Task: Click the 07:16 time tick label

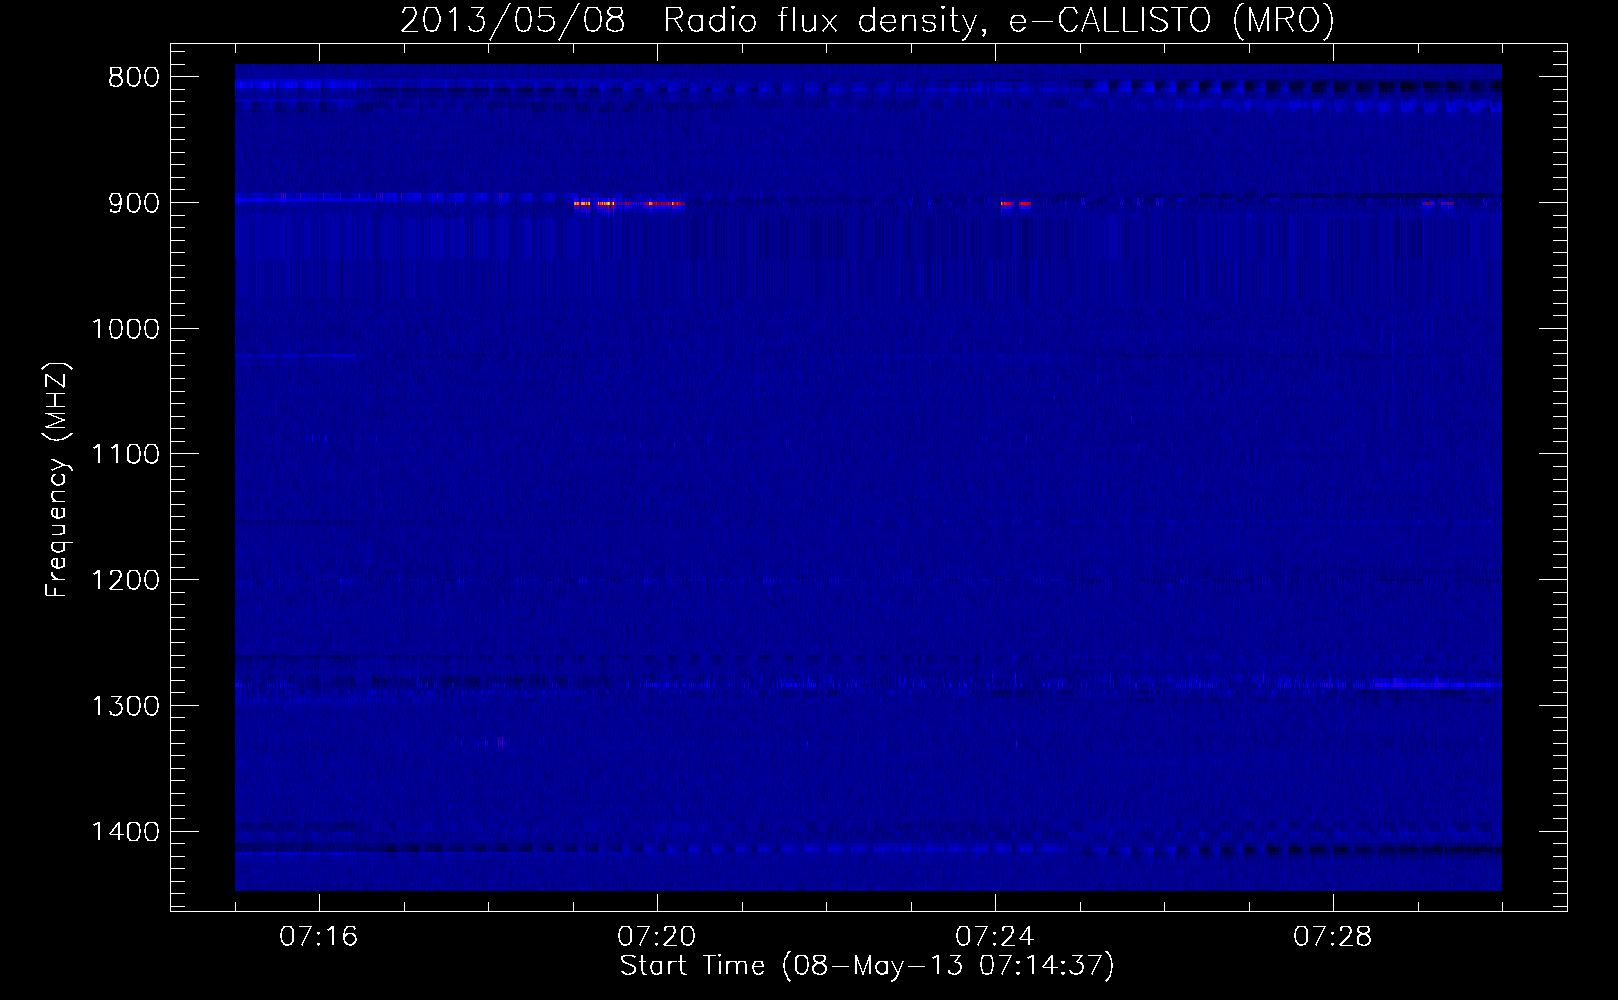Action: point(318,937)
